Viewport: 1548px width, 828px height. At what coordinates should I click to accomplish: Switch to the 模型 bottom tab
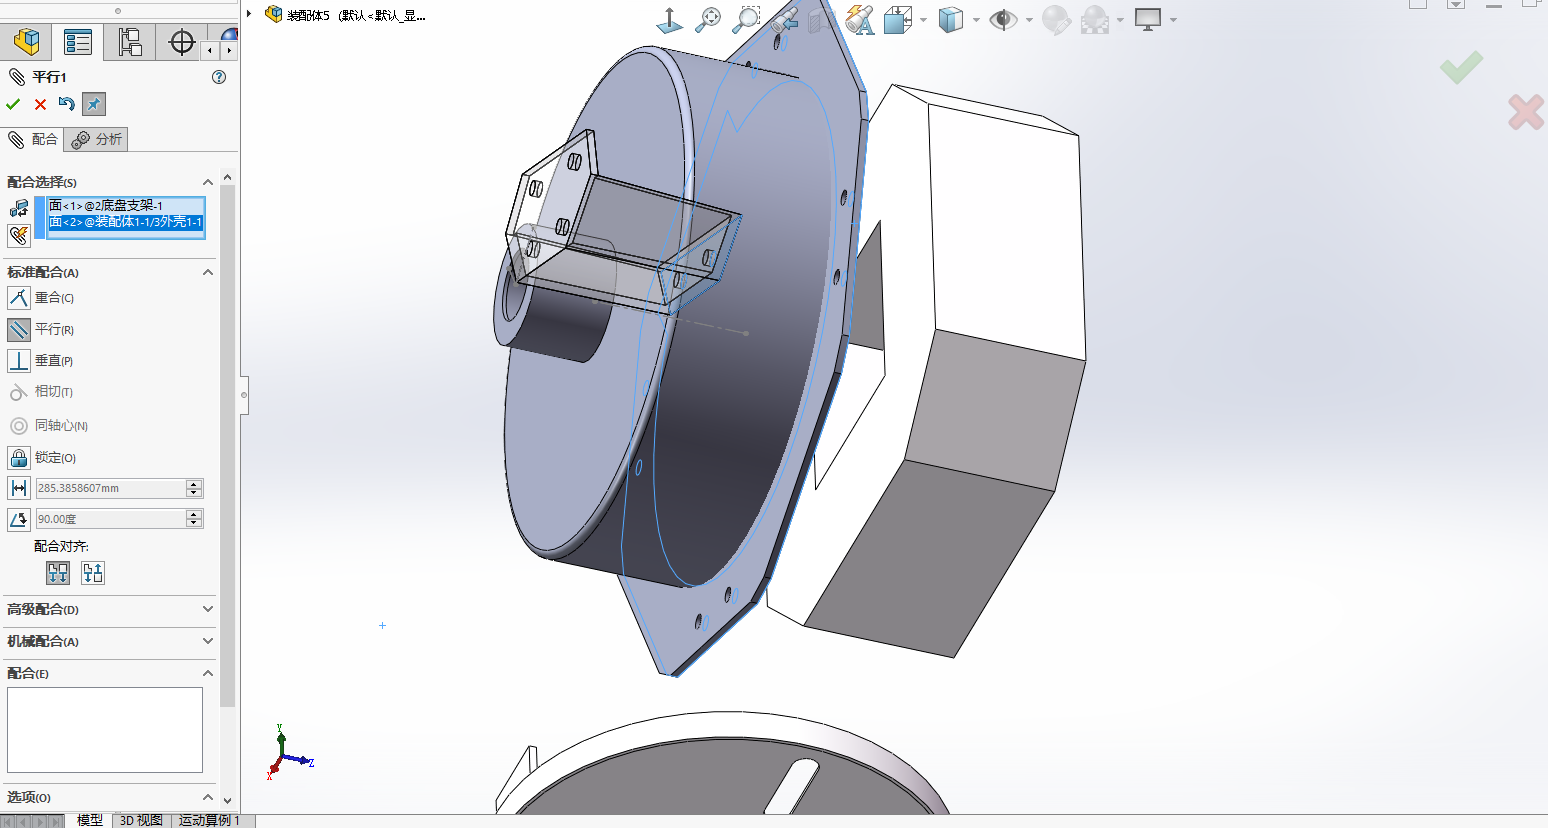pyautogui.click(x=90, y=820)
